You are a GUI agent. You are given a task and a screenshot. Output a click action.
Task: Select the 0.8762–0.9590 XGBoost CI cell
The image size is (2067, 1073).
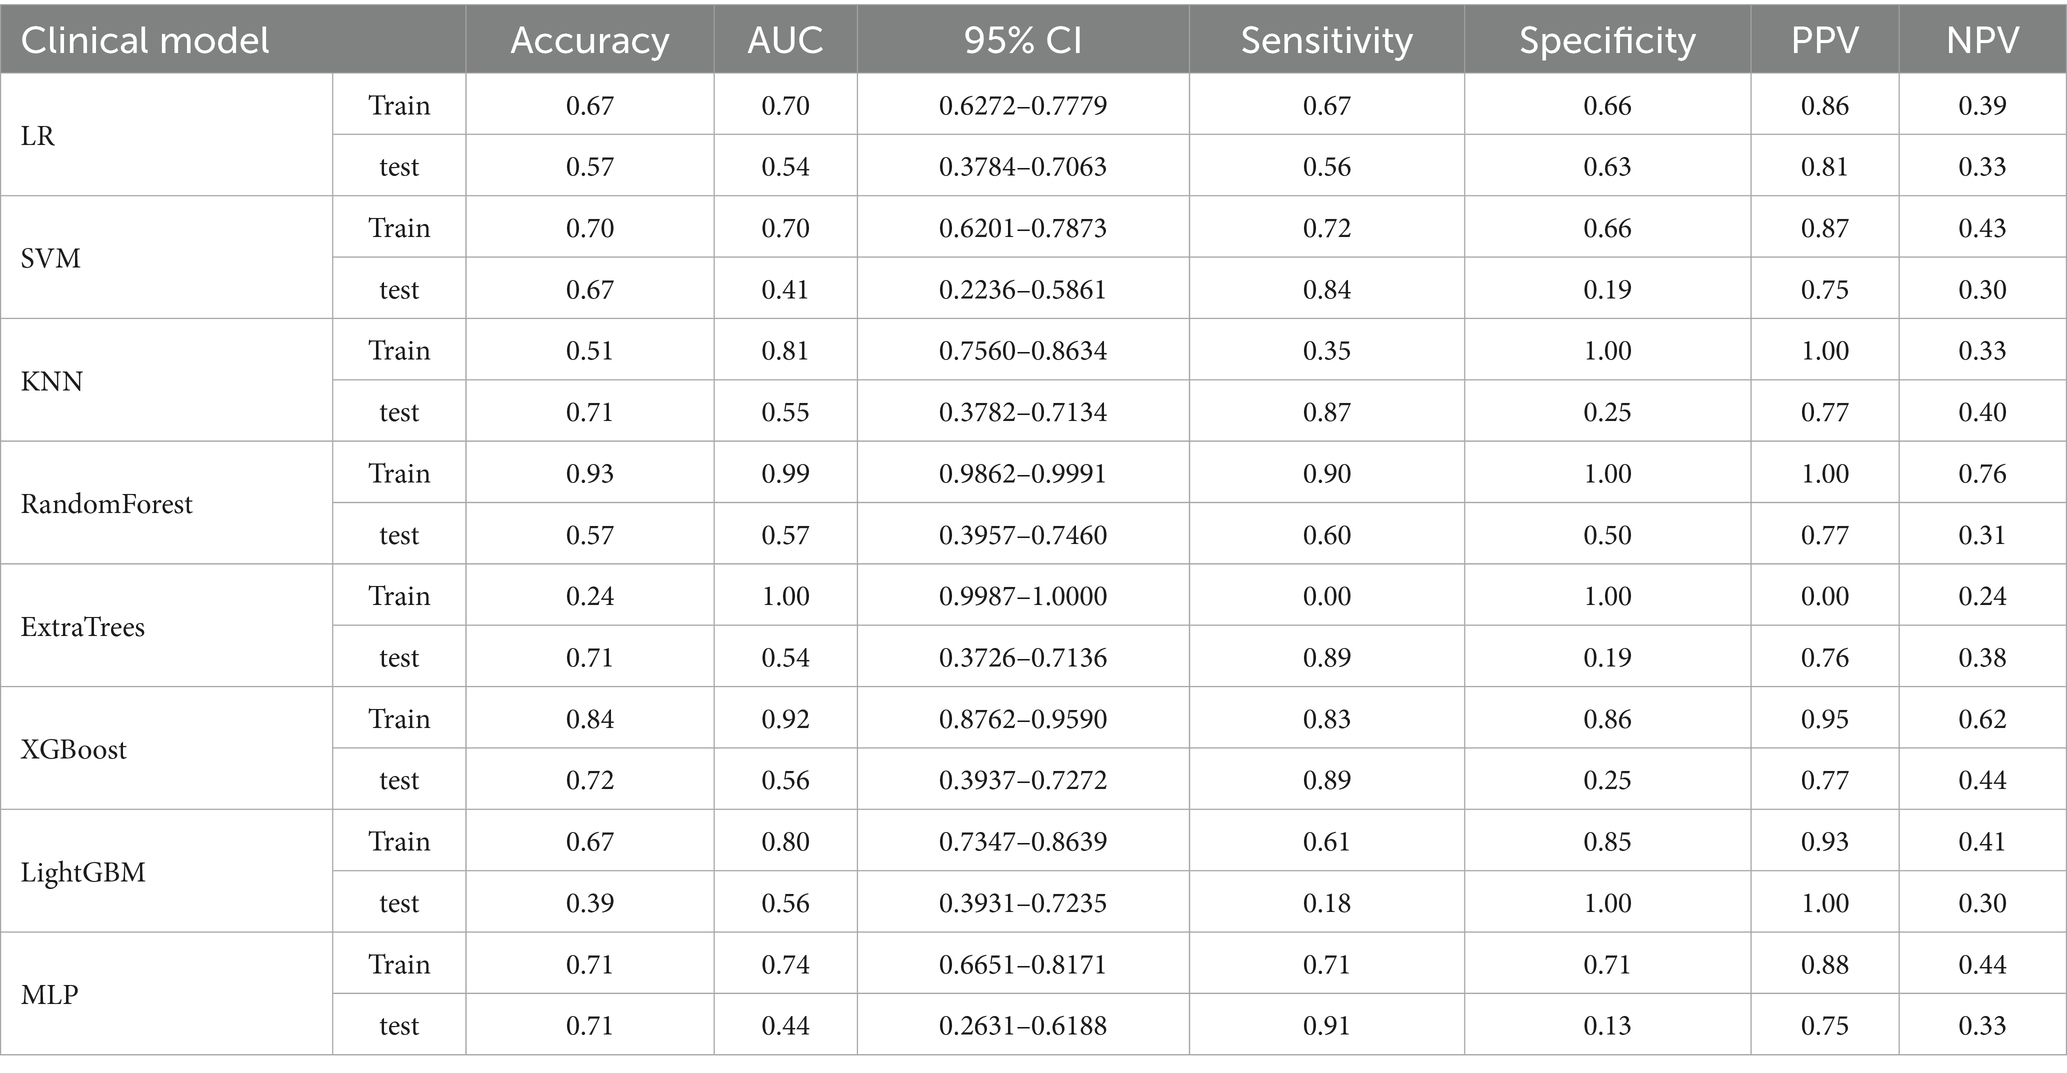(x=1022, y=720)
